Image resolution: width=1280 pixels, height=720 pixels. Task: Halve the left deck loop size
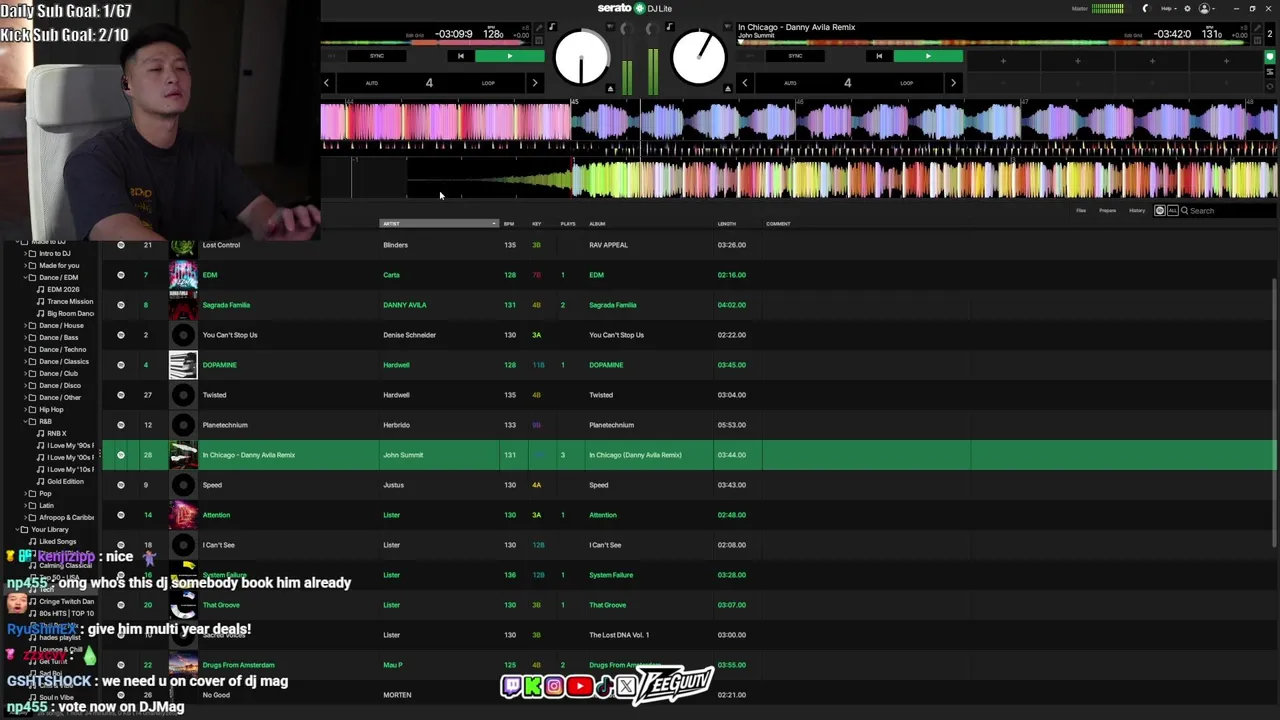[326, 83]
